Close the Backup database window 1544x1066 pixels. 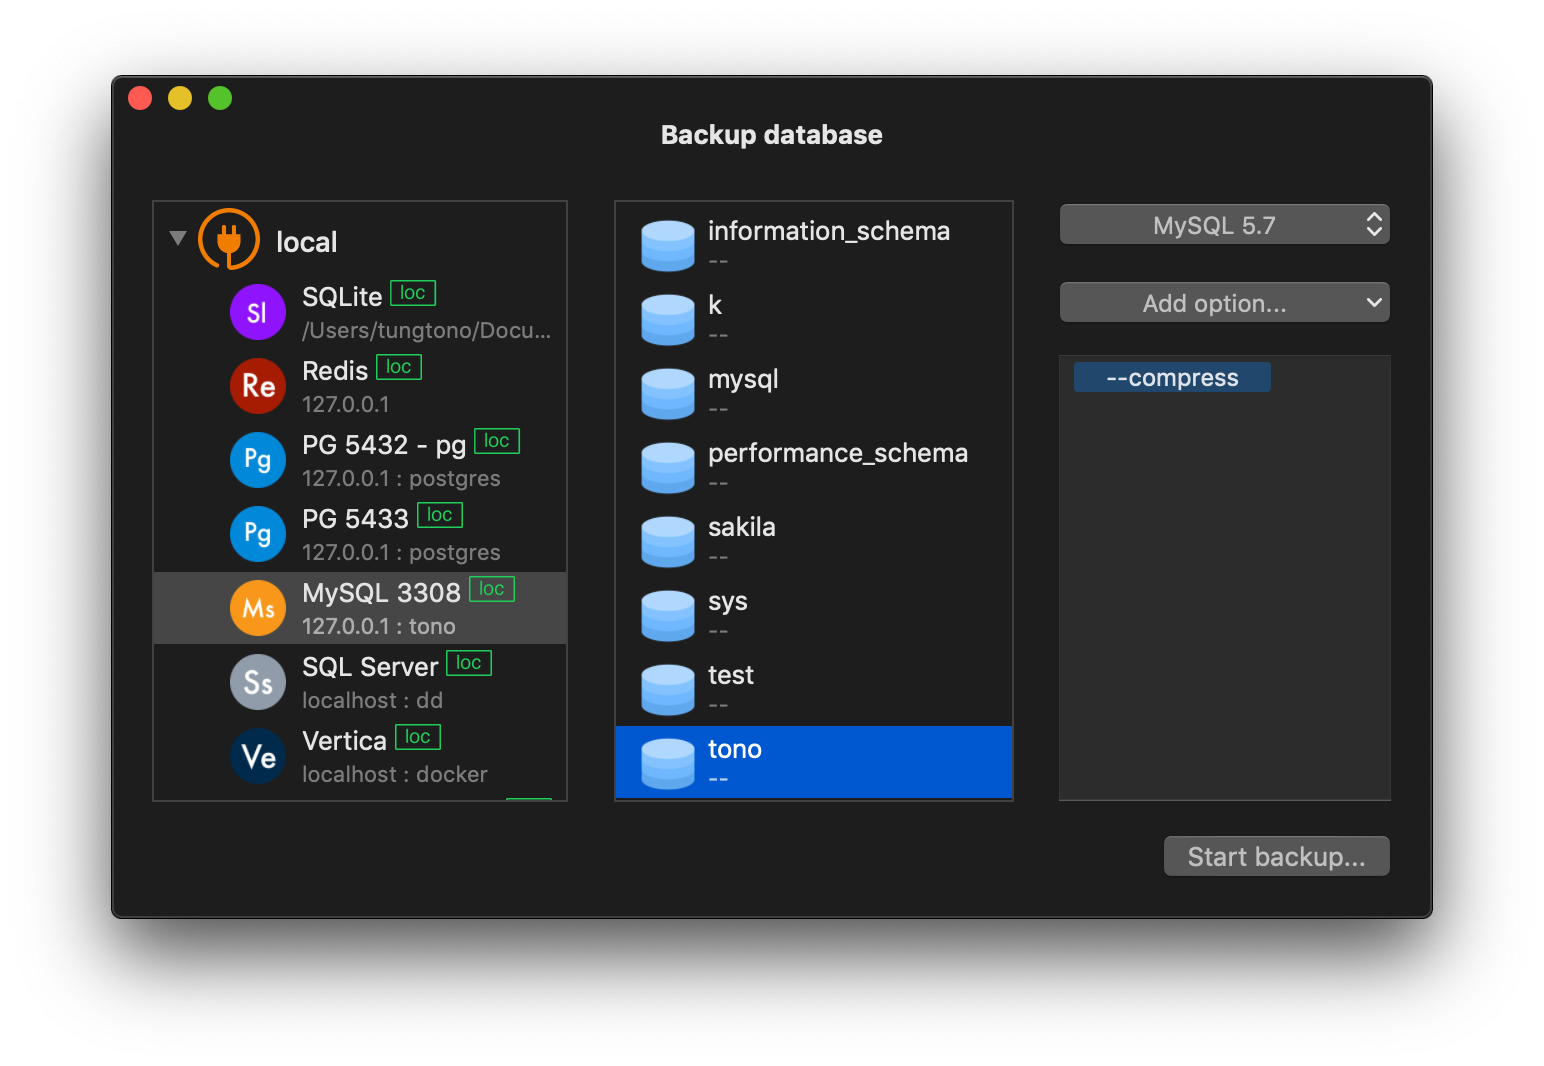(140, 98)
